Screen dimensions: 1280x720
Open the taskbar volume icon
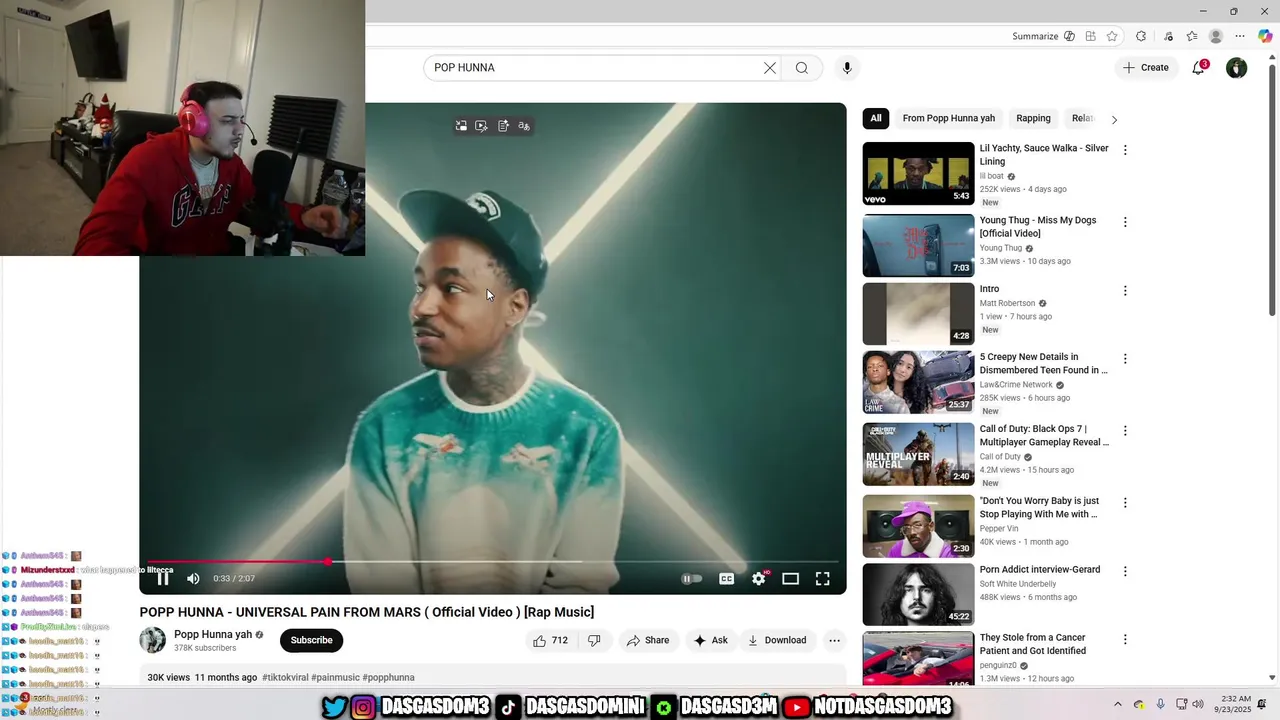[1198, 704]
